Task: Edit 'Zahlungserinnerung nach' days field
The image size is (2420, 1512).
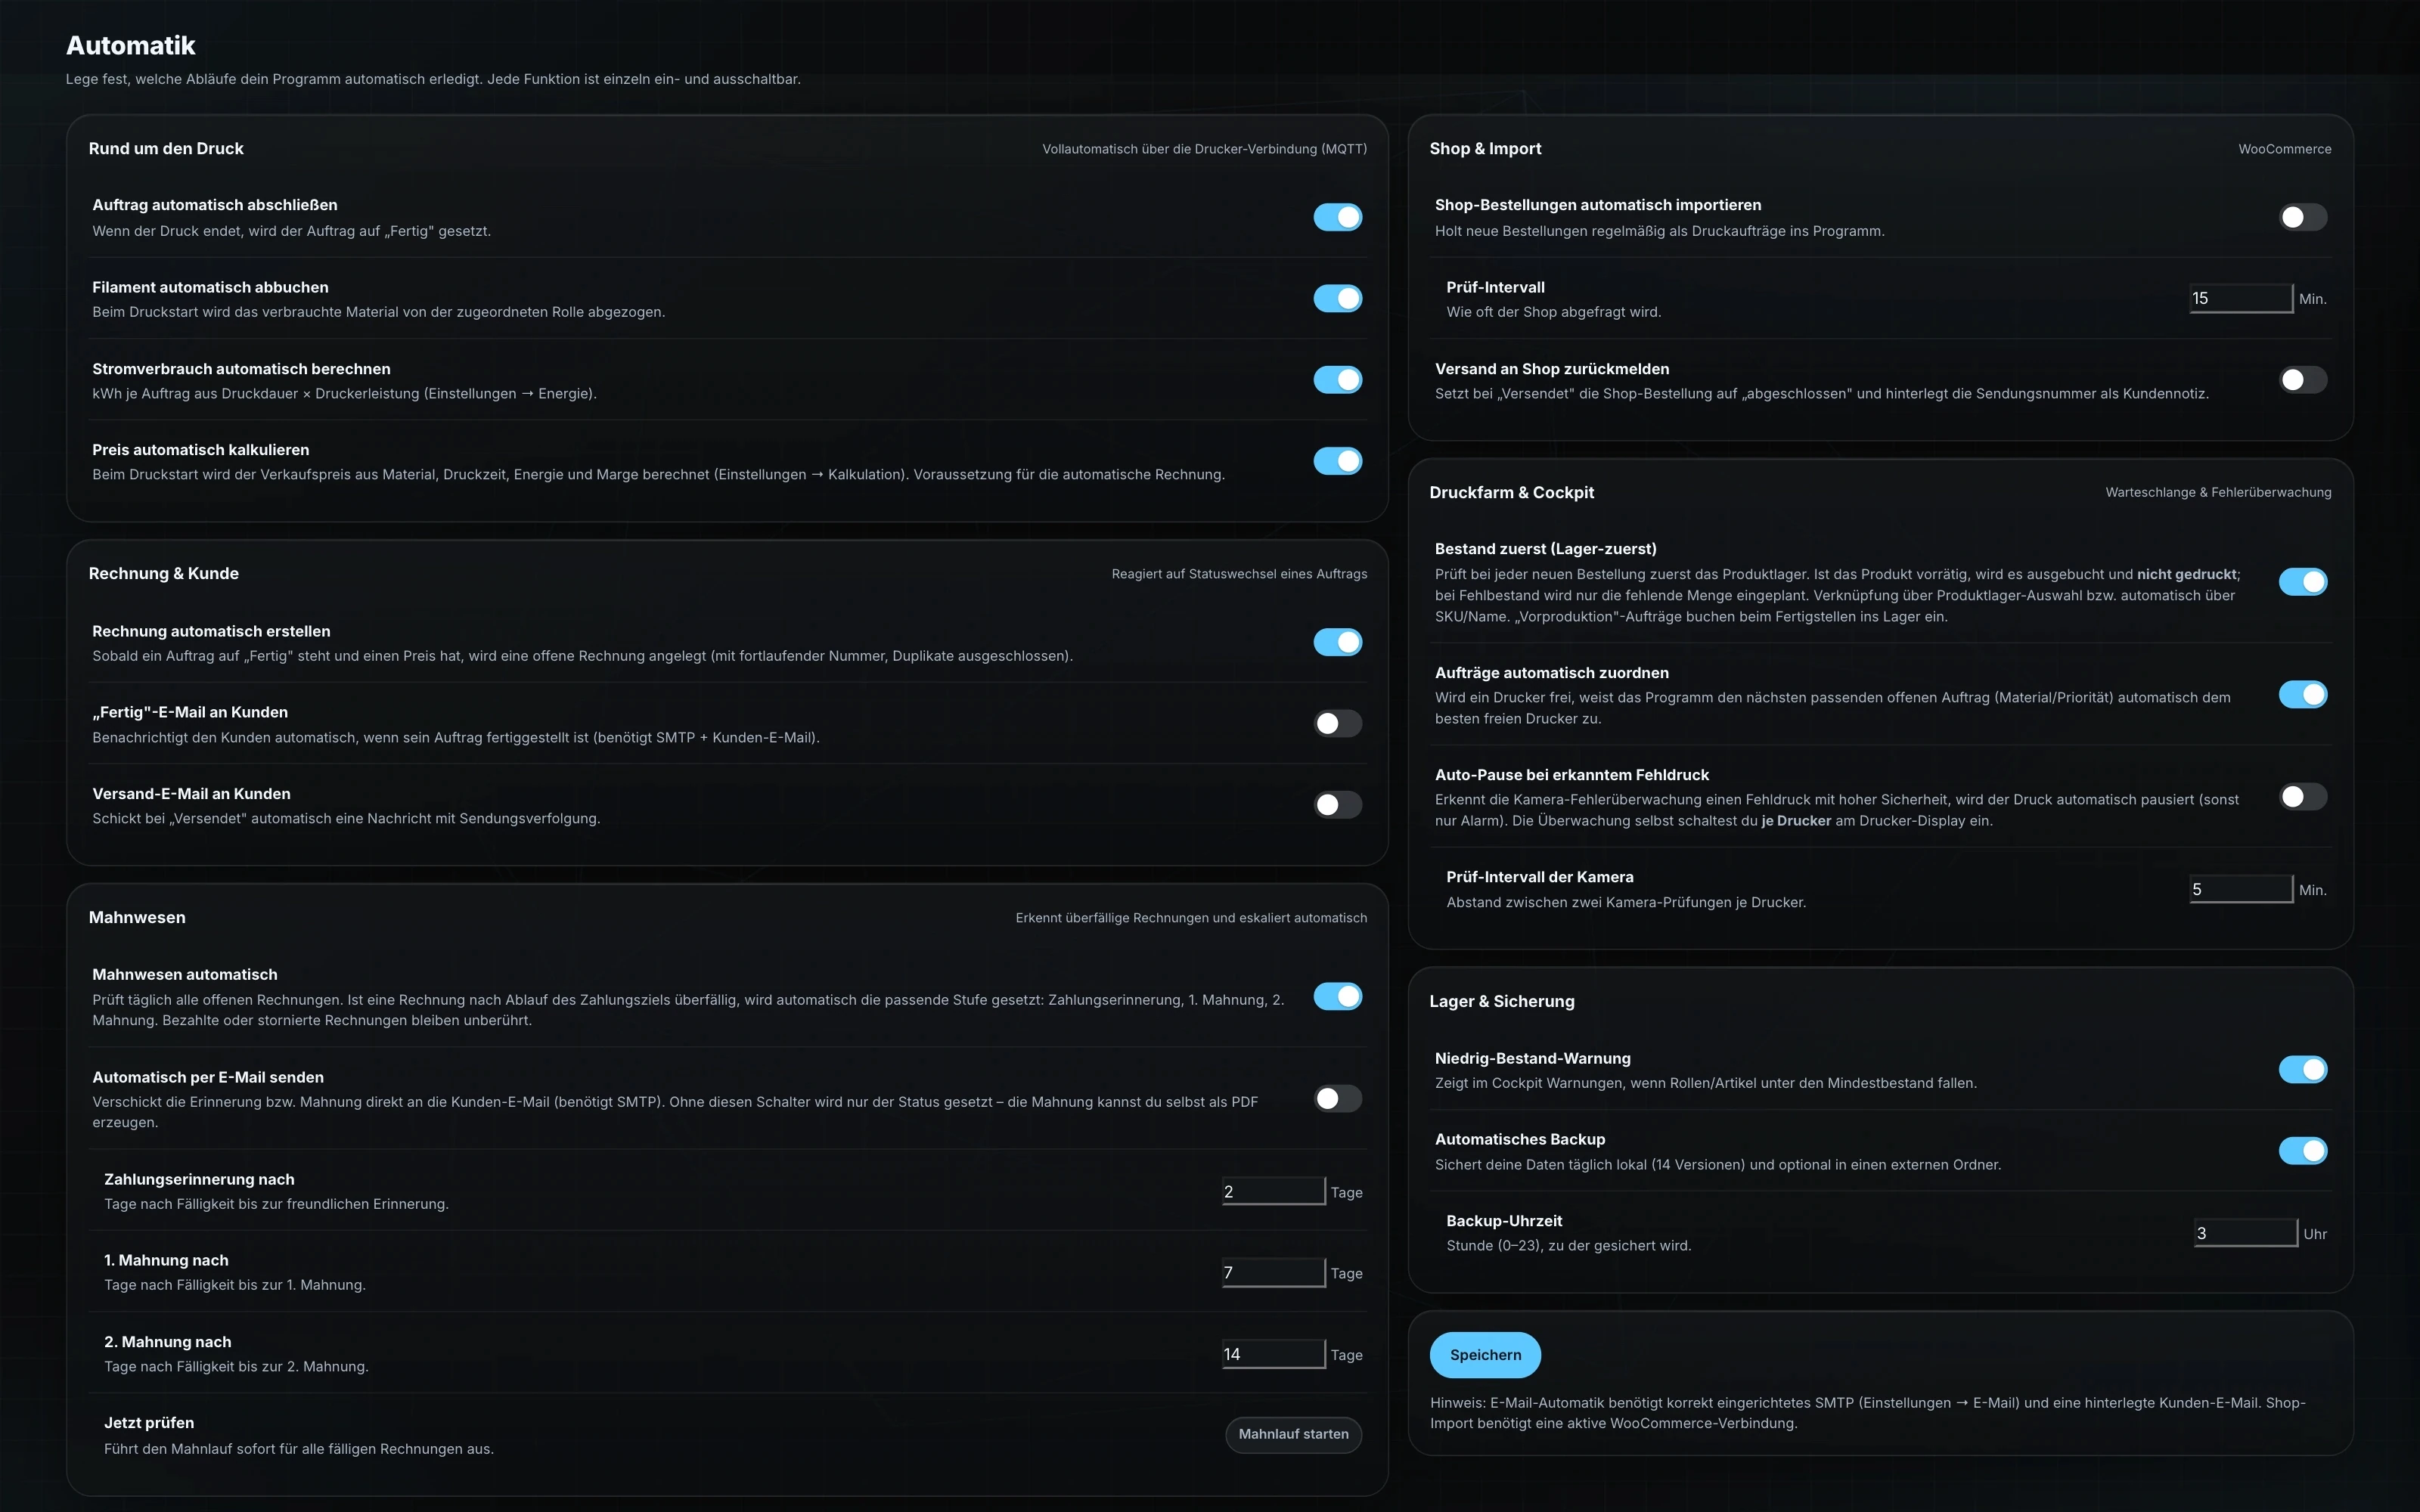Action: click(x=1273, y=1191)
